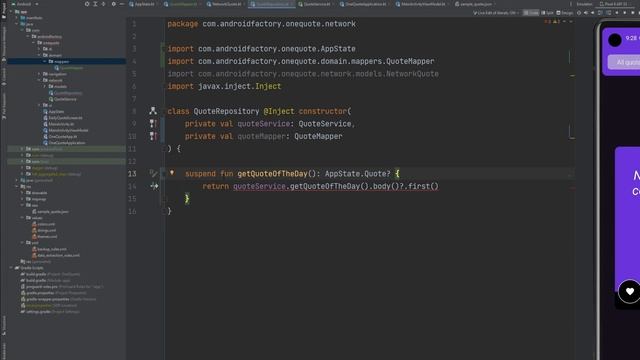
Task: Toggle Live Edit of literals
Action: (496, 13)
